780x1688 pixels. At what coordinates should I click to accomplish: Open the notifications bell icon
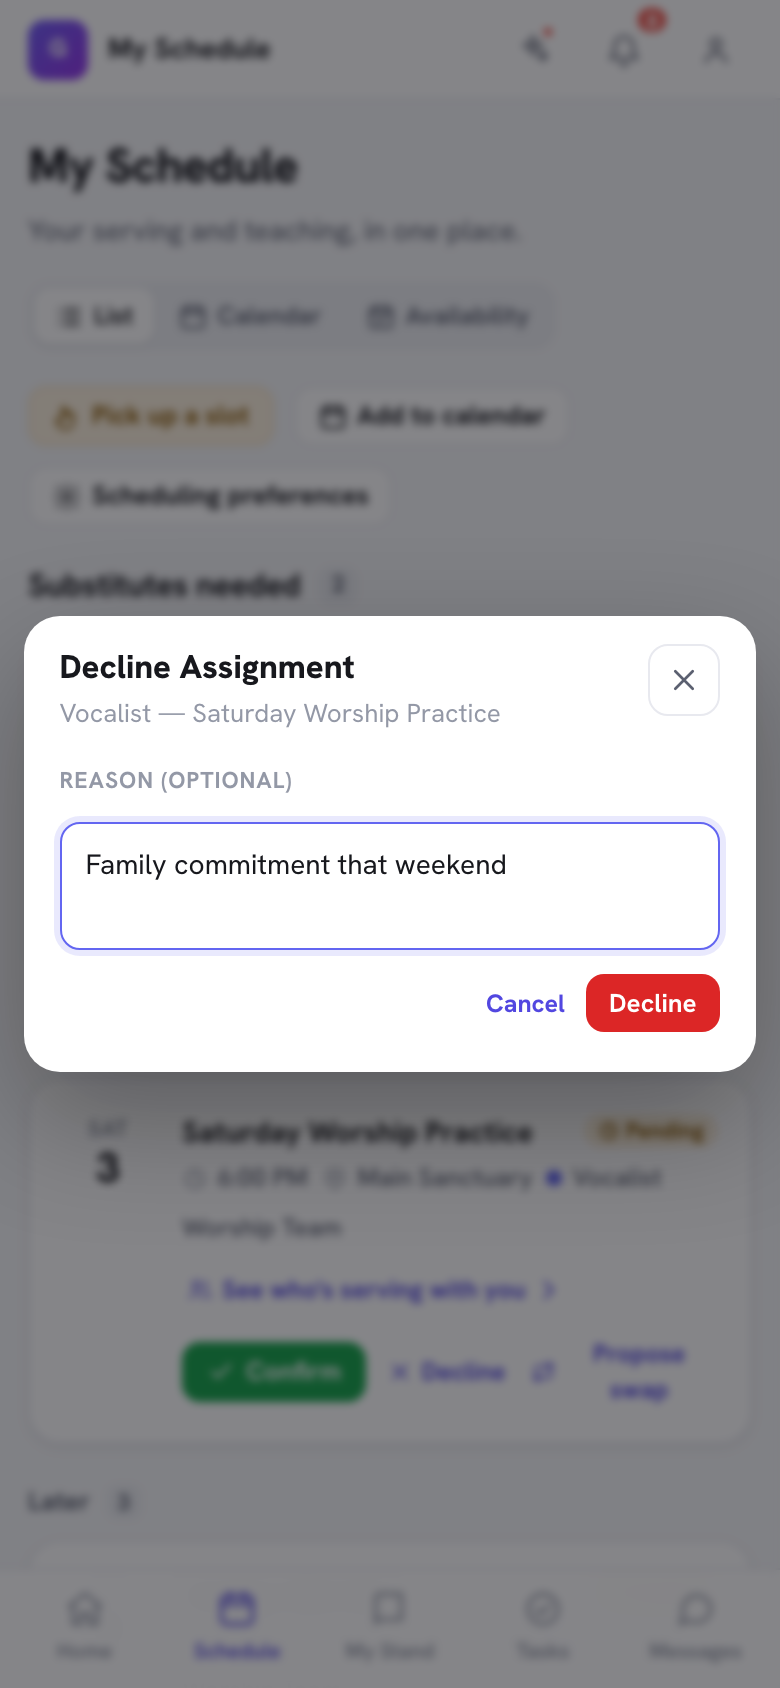point(625,49)
